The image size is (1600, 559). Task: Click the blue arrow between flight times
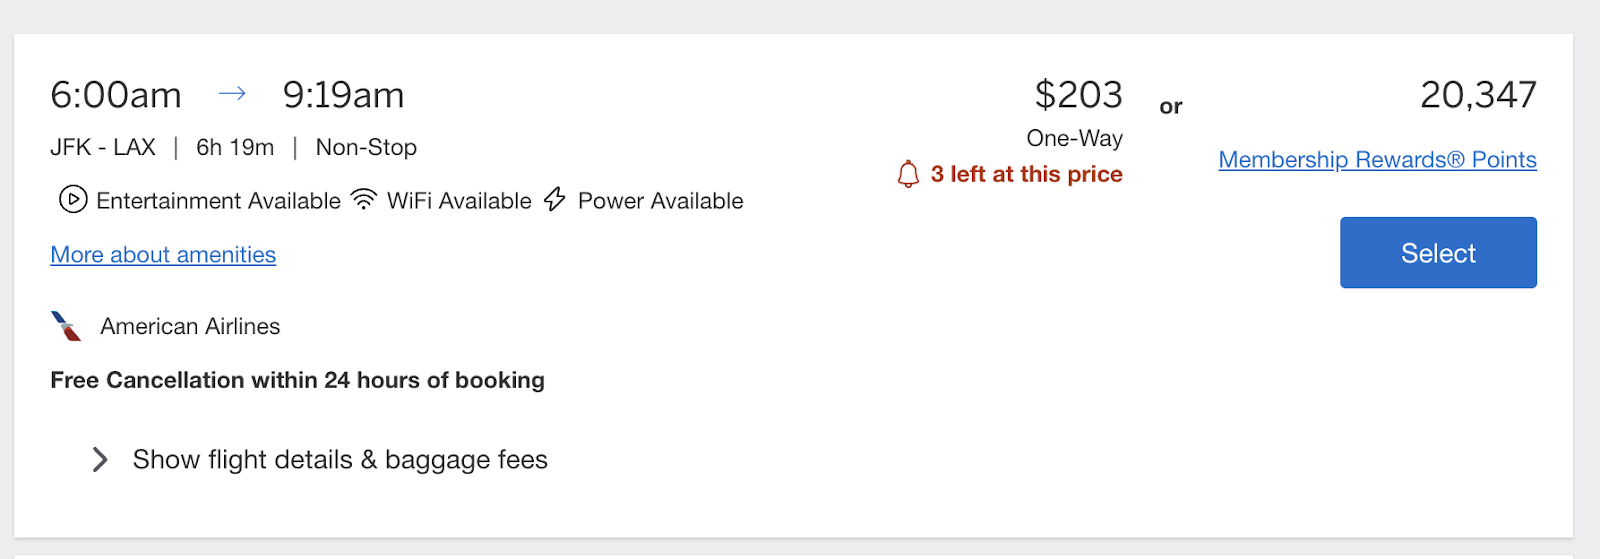(232, 94)
